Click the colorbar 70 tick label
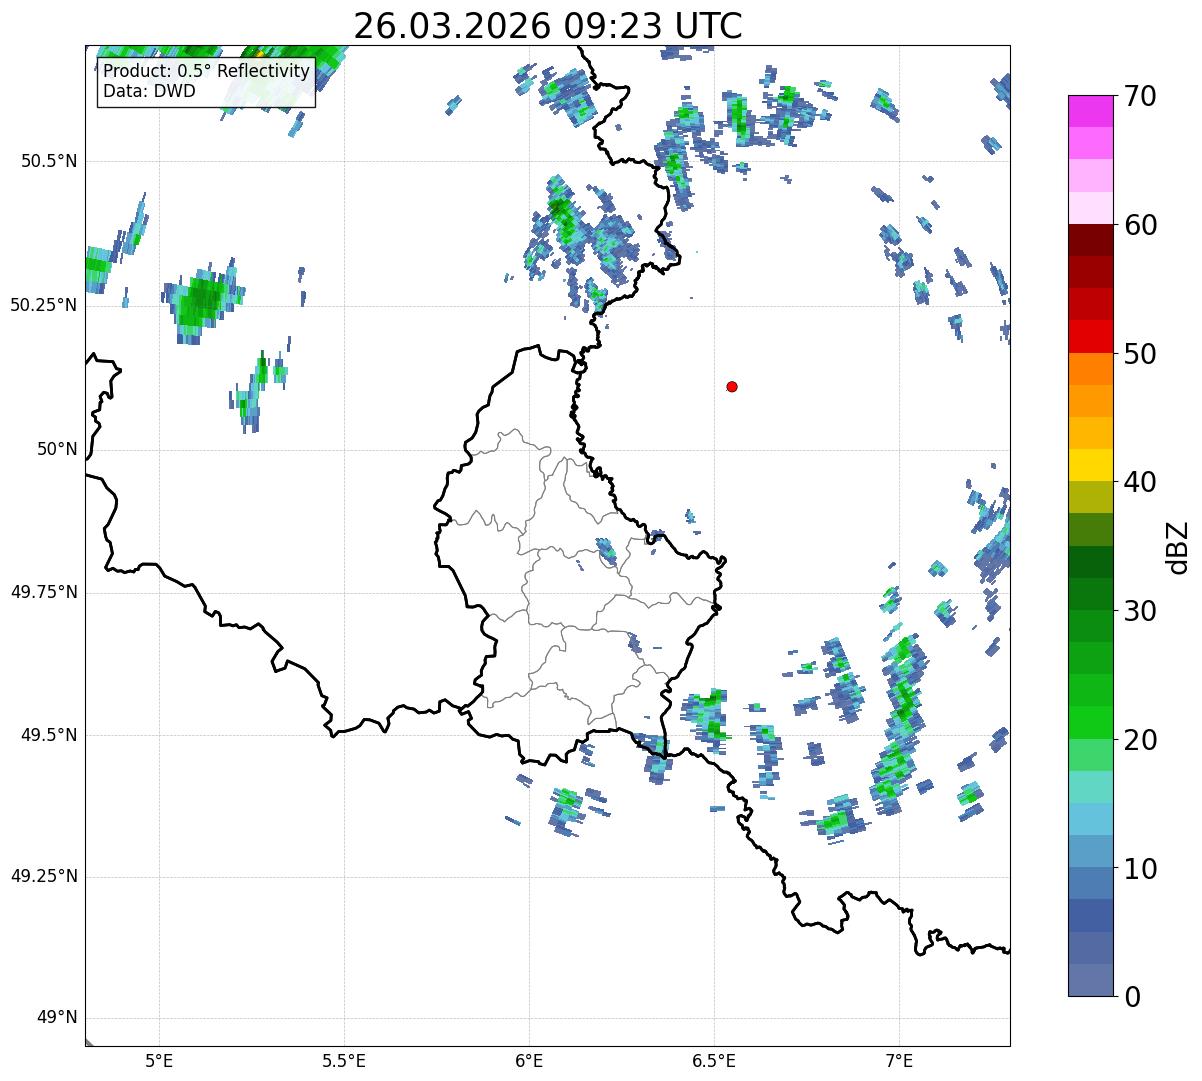The height and width of the screenshot is (1081, 1202). tap(1141, 96)
